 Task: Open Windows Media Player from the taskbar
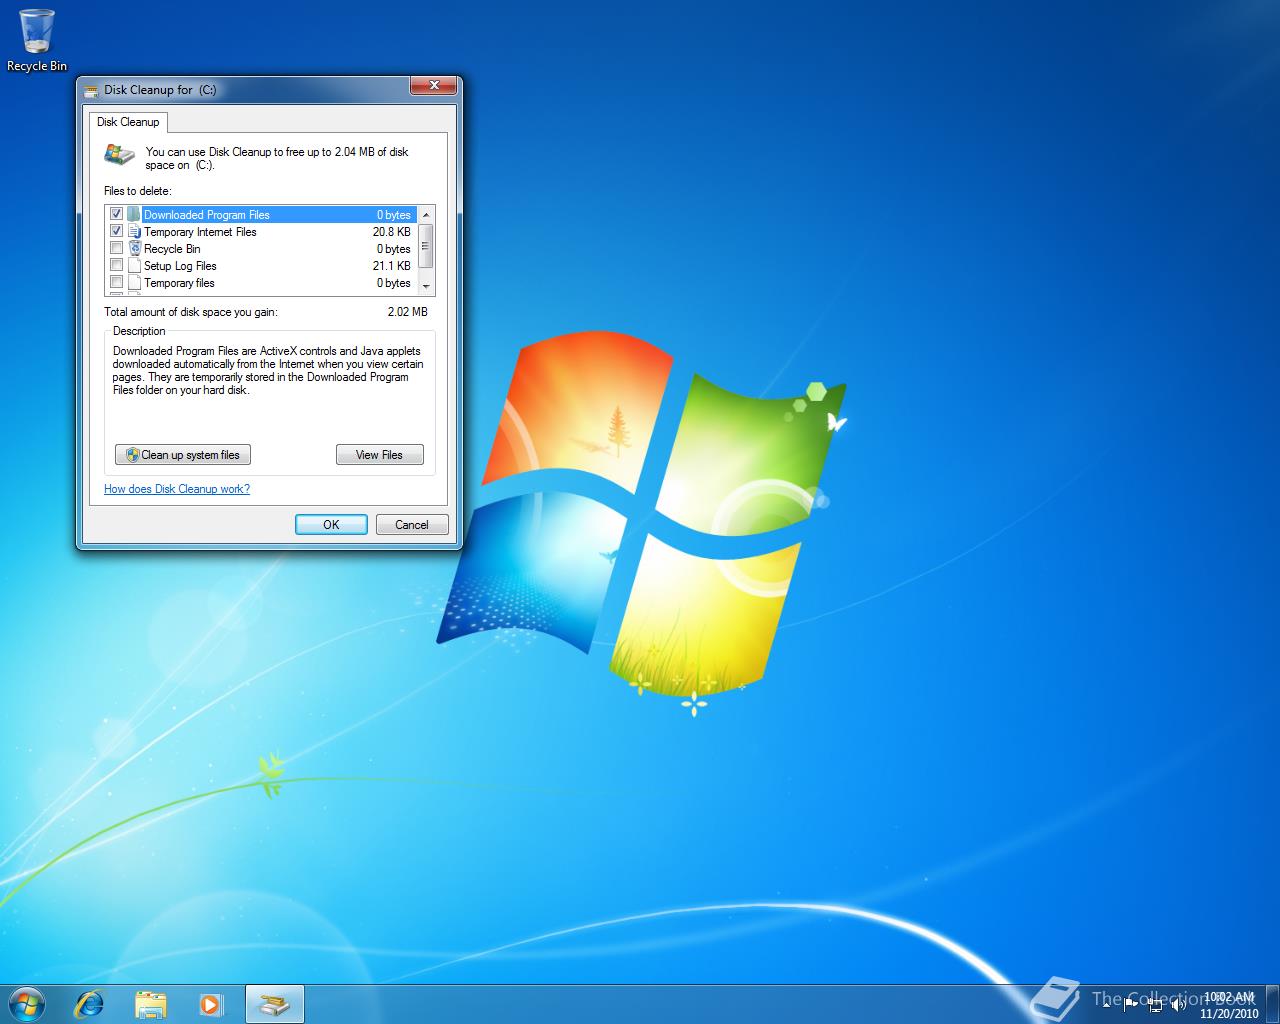coord(211,1003)
